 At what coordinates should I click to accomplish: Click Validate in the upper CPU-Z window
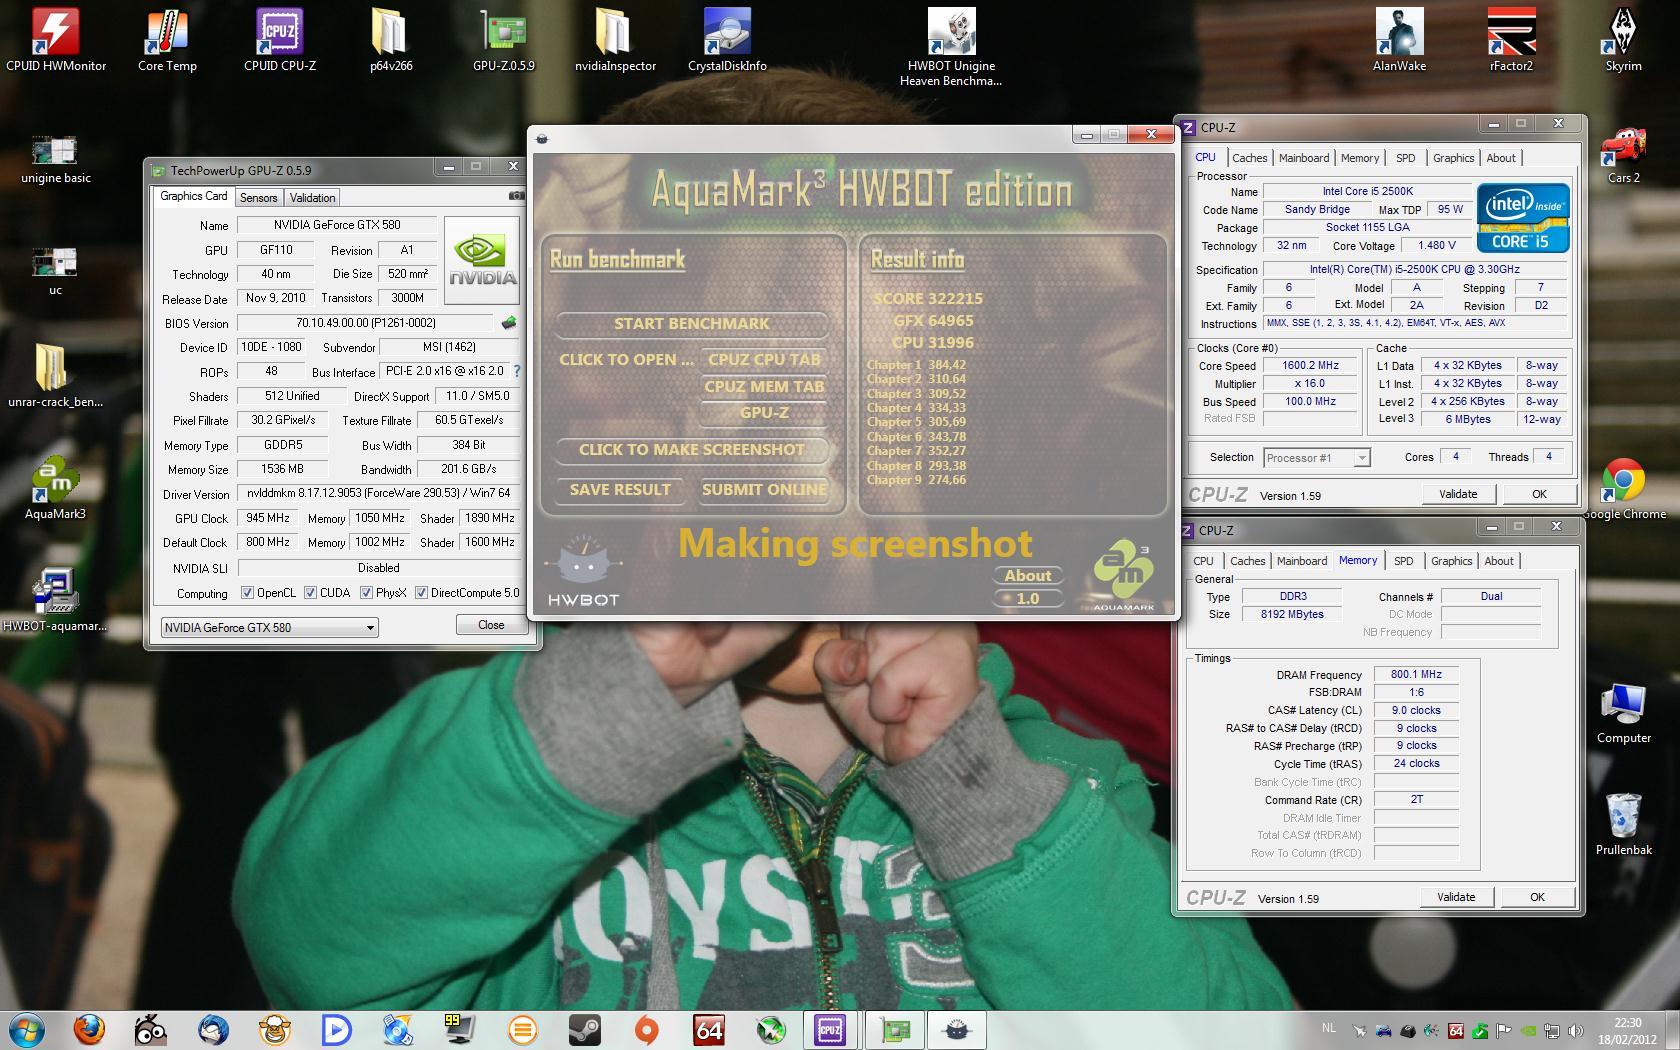(1458, 494)
